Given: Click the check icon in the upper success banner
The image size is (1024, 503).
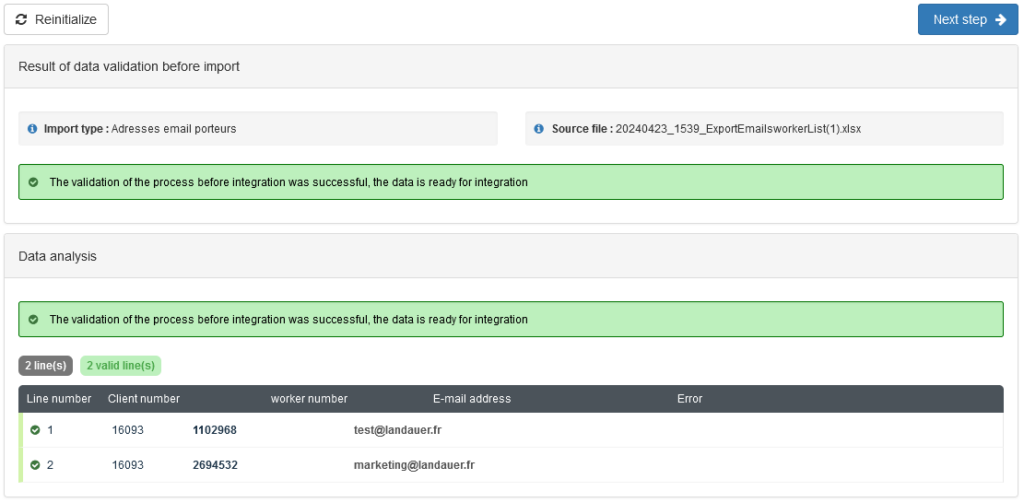Looking at the screenshot, I should click(x=33, y=182).
